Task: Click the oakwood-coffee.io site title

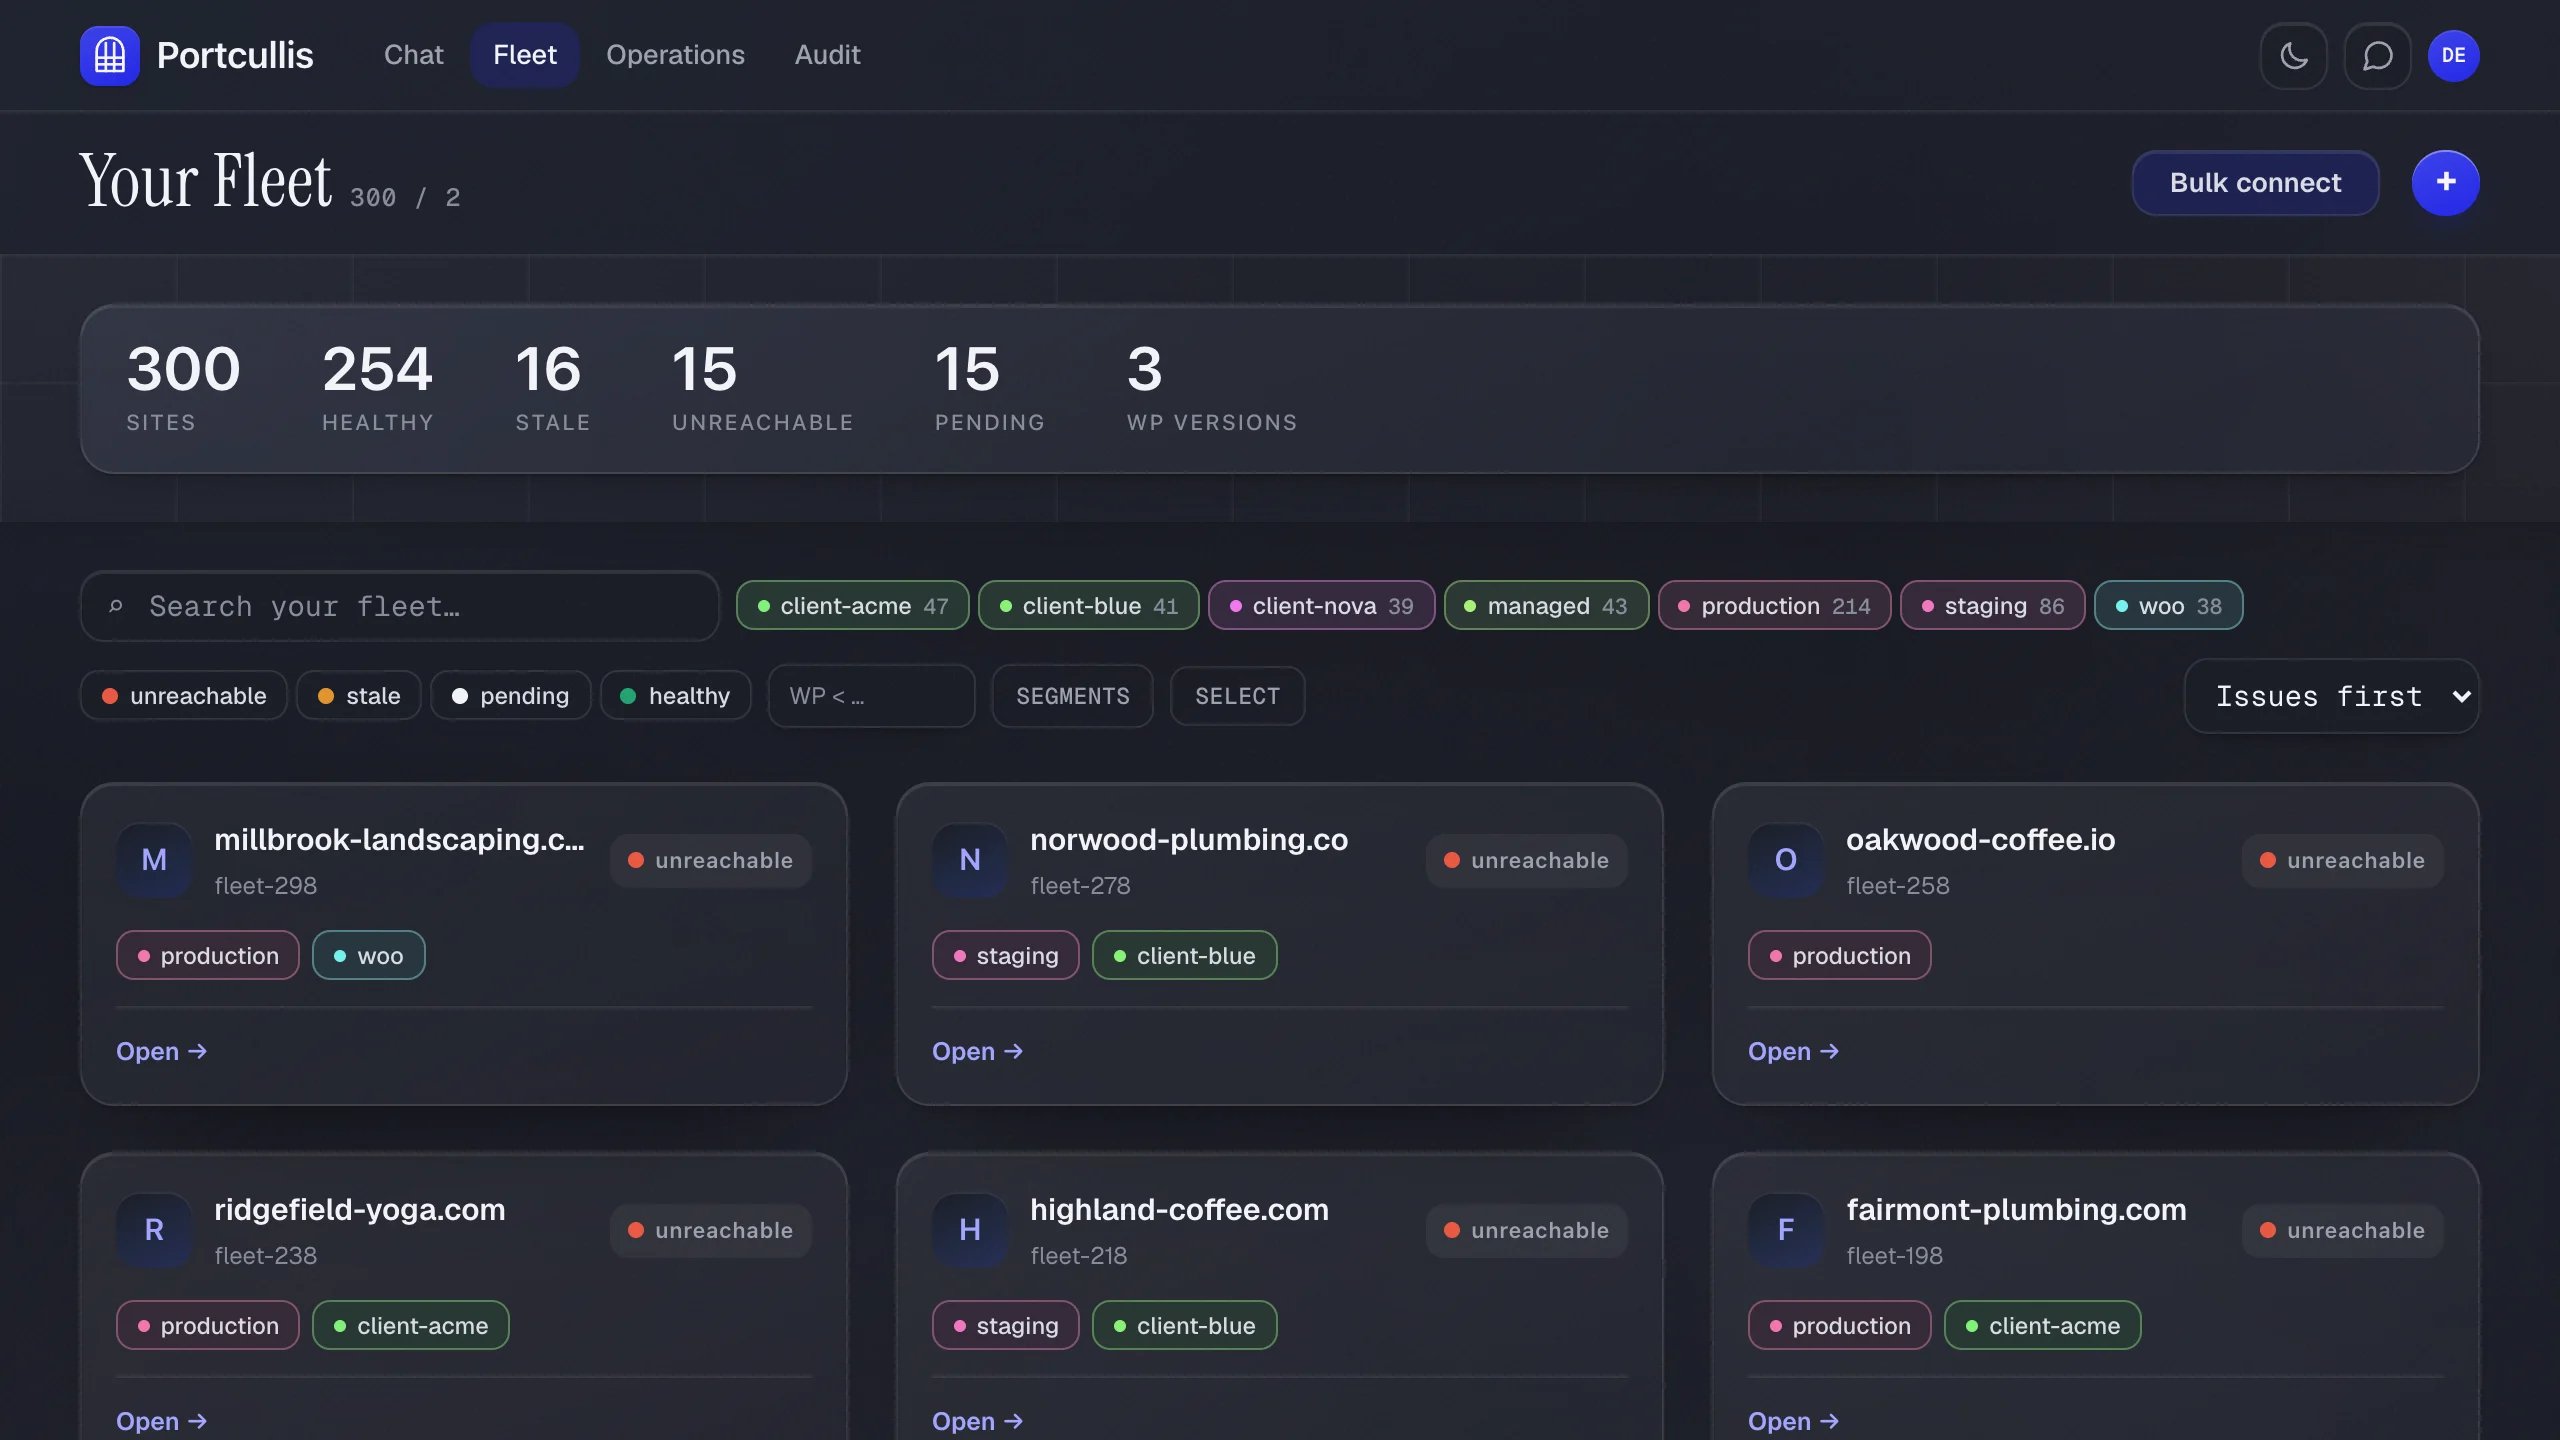Action: 1981,840
